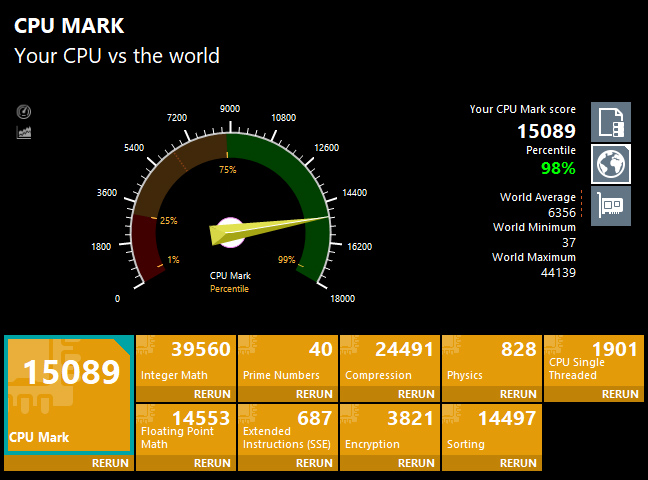Open the Physics 828 tile

492,361
